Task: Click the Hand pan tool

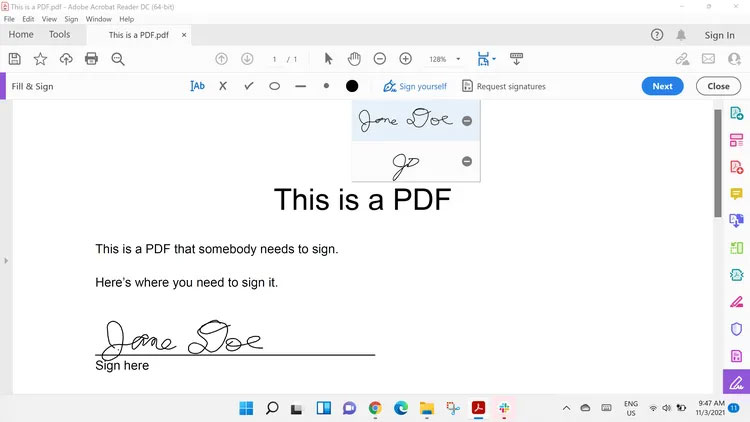Action: [x=354, y=60]
